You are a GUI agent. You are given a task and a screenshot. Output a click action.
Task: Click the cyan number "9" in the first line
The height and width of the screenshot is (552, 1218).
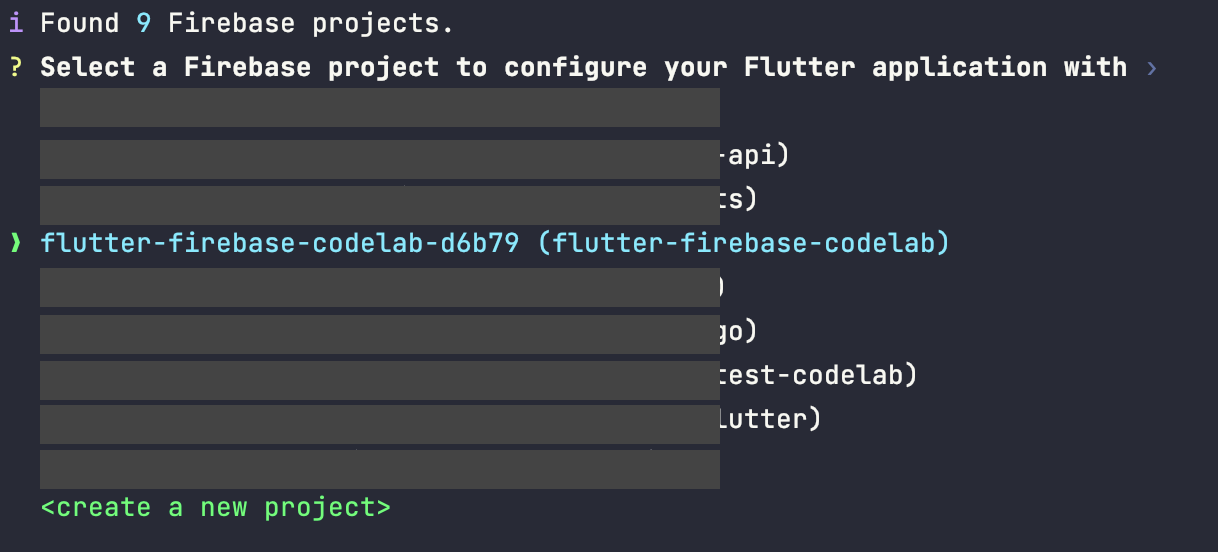(143, 23)
